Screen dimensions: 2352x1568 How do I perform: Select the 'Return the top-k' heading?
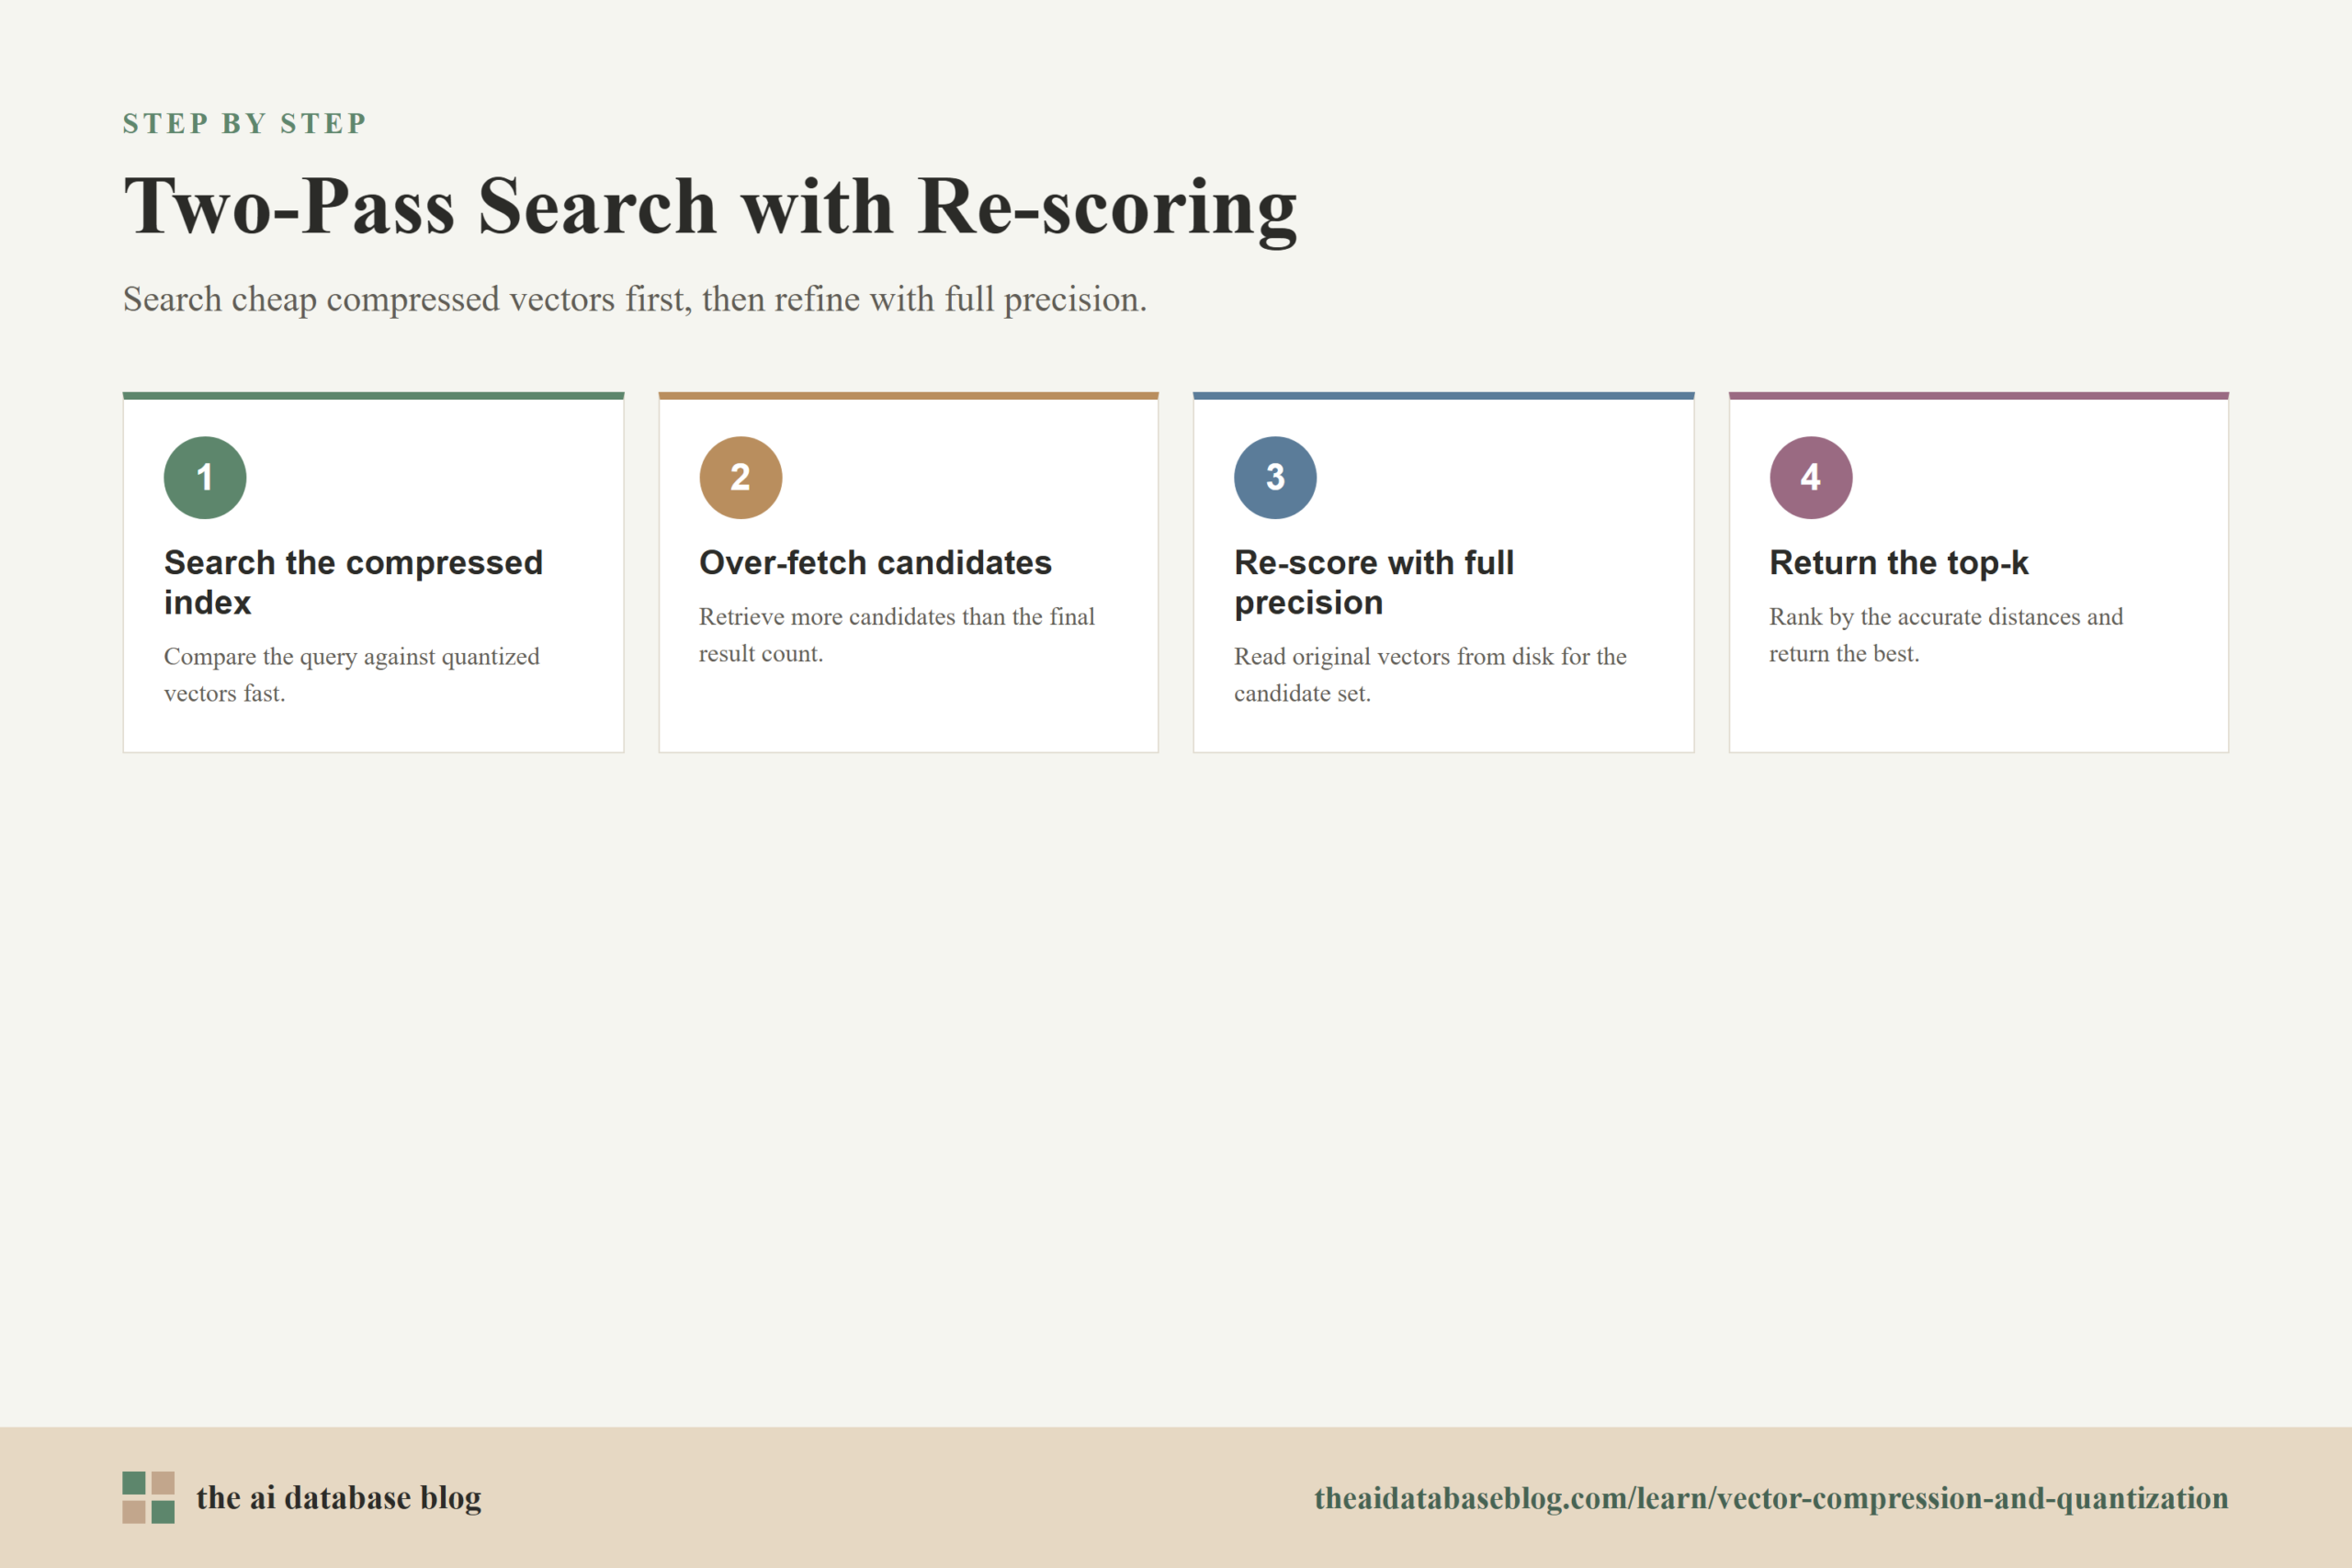[x=1899, y=562]
